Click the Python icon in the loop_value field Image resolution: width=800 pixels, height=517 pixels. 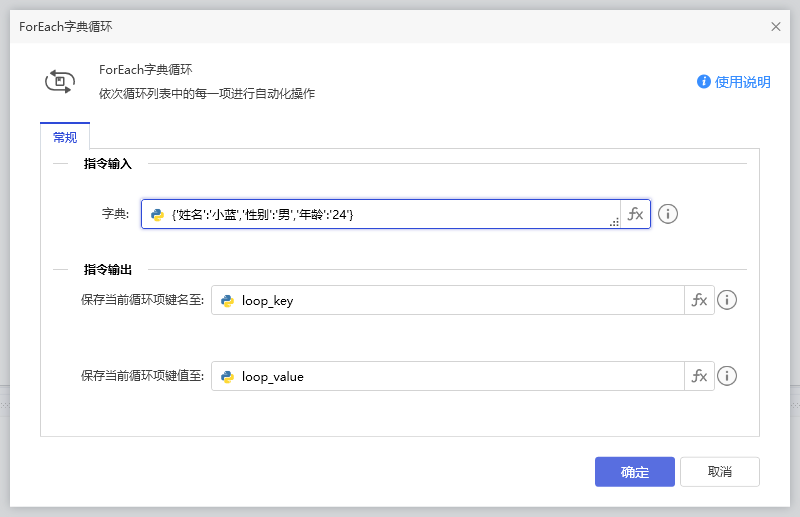click(x=228, y=377)
